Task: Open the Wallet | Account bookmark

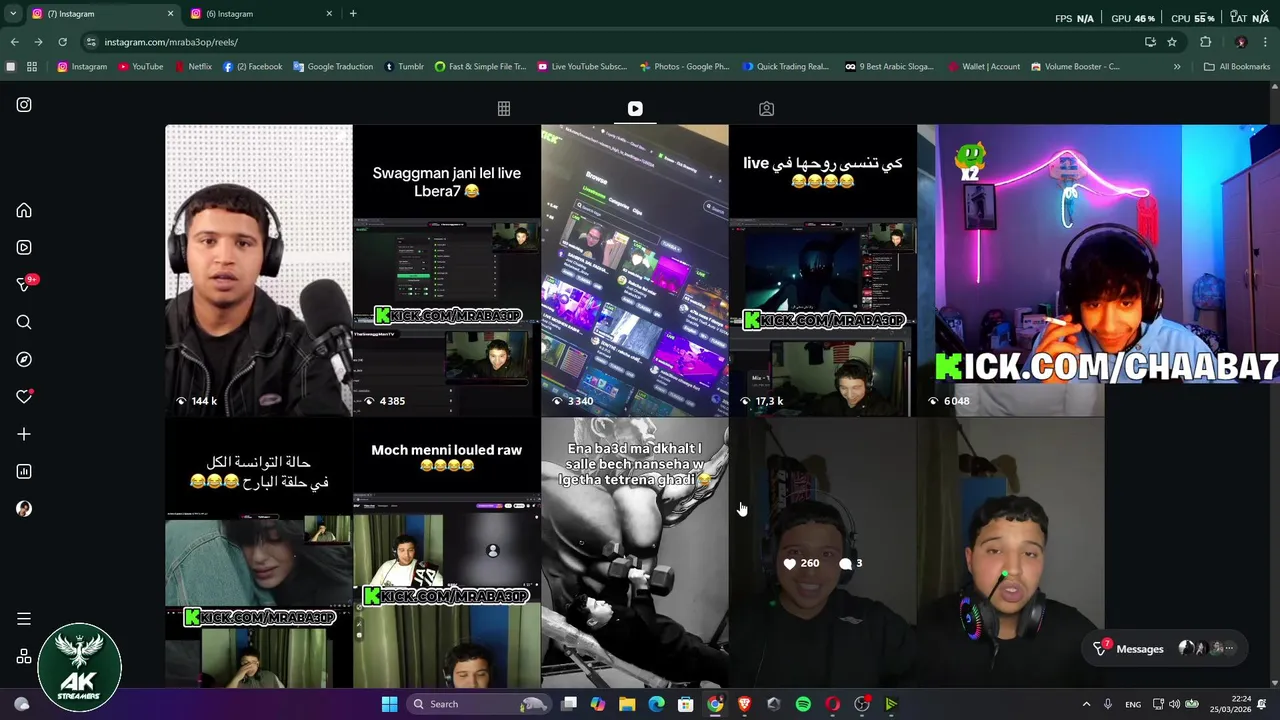Action: pyautogui.click(x=983, y=67)
